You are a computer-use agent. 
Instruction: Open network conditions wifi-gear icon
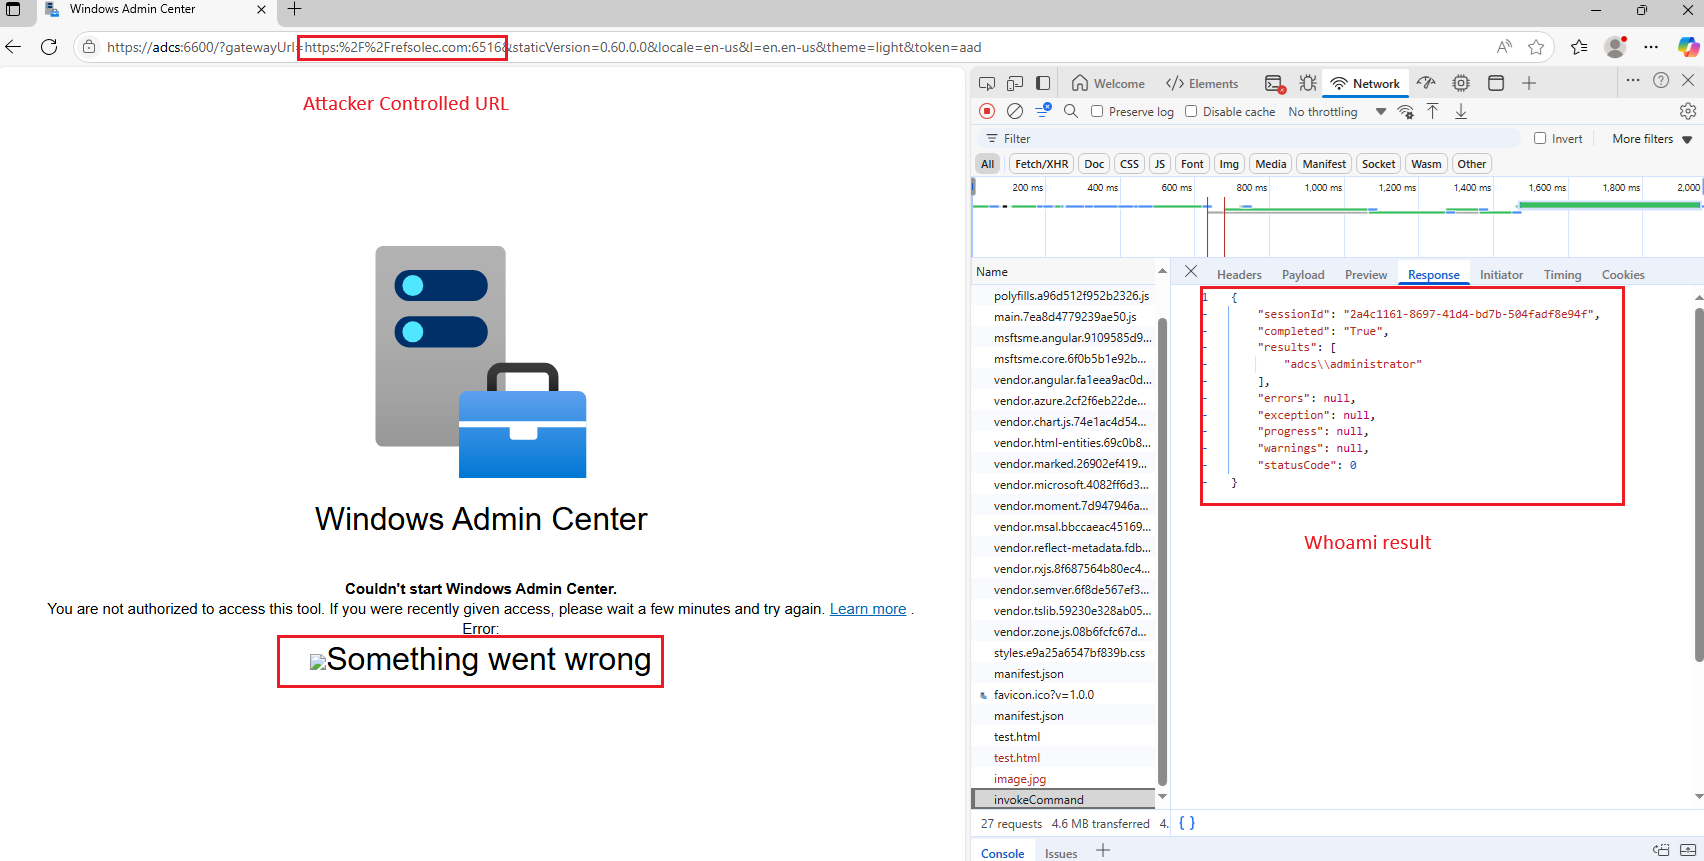click(1406, 111)
